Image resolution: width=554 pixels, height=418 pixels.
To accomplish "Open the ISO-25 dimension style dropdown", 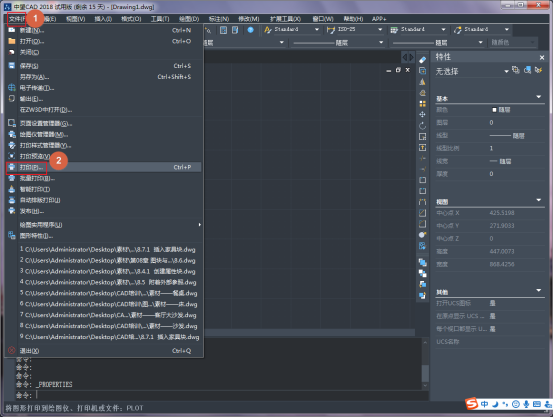I will (380, 29).
